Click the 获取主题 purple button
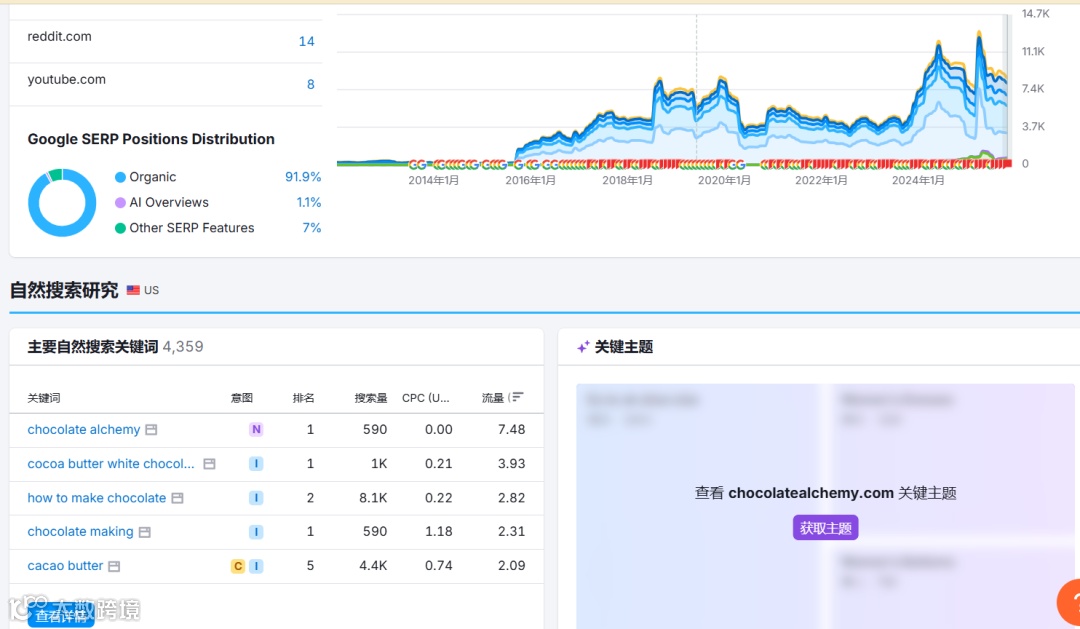Screen dimensions: 1080x629 tap(825, 528)
